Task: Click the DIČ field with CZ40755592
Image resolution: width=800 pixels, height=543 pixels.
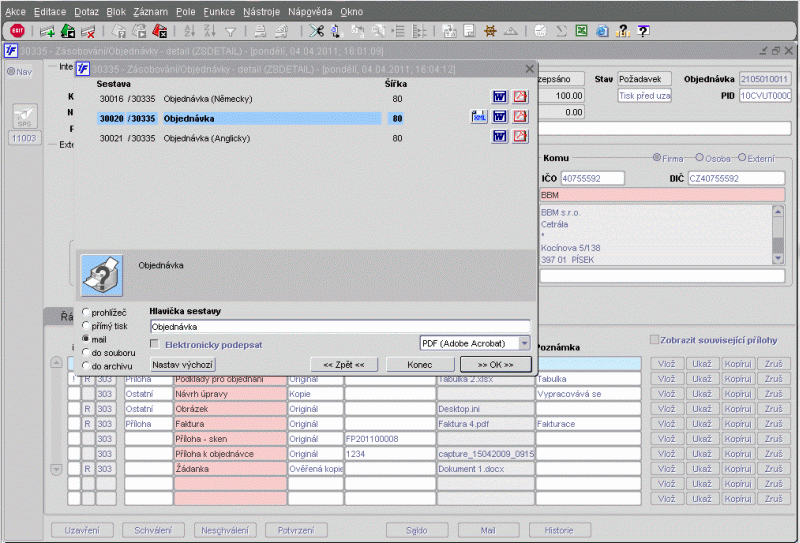Action: pyautogui.click(x=736, y=178)
